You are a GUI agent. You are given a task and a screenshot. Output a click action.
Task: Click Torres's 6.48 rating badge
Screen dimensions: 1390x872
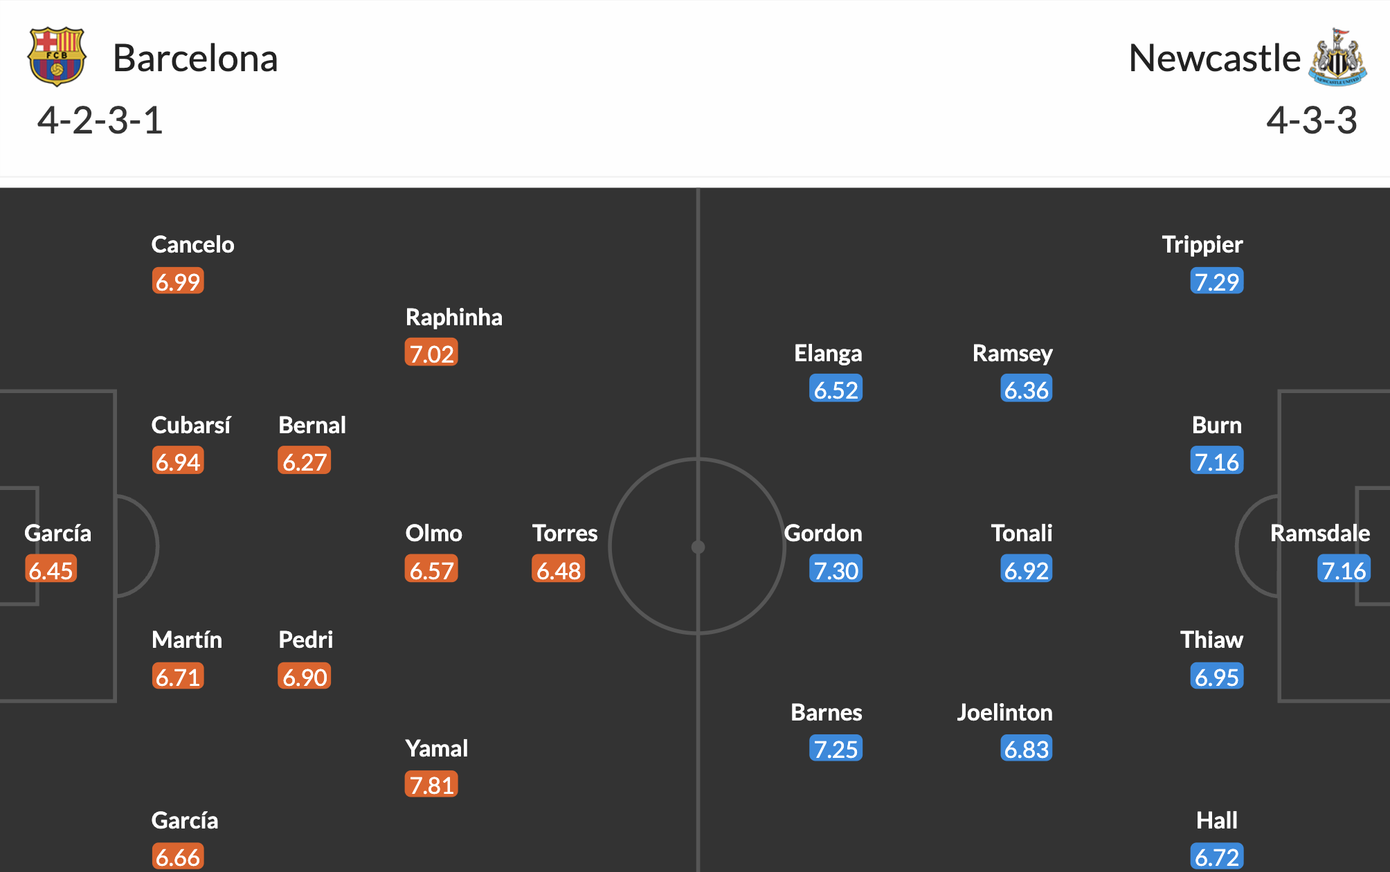click(x=558, y=570)
